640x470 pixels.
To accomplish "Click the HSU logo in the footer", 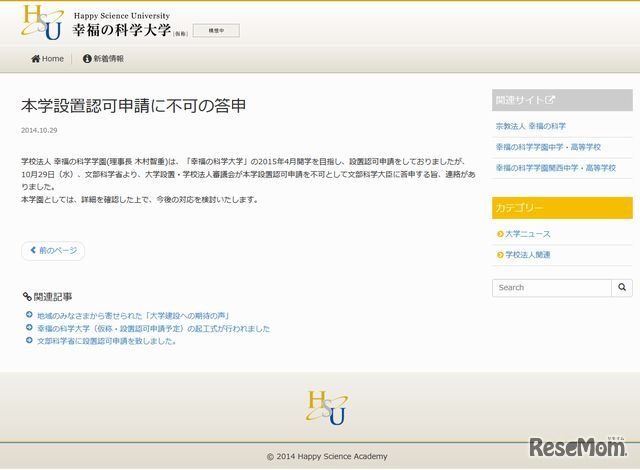I will pyautogui.click(x=327, y=408).
